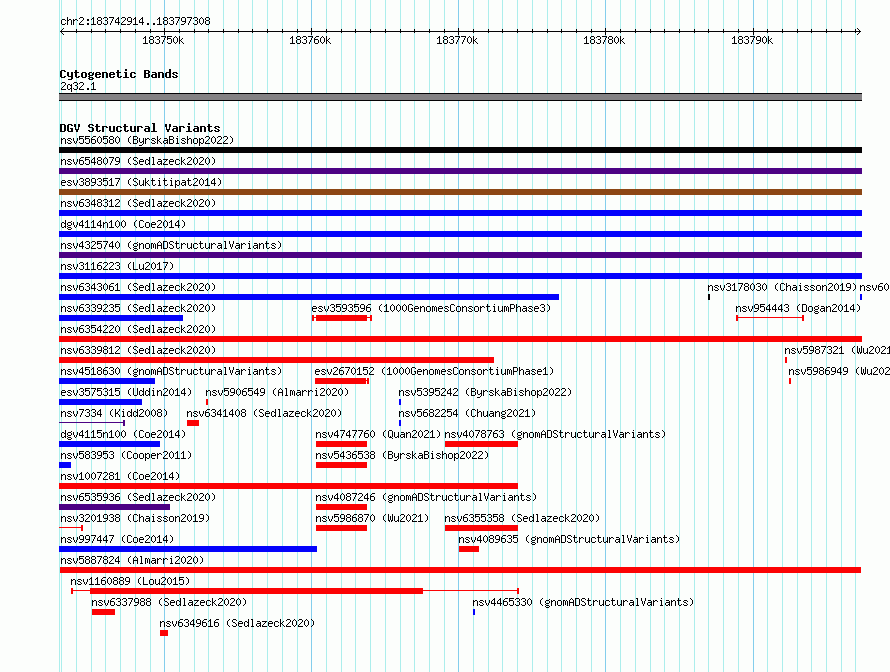Click the 2q32.1 cytogenetic band bar
The width and height of the screenshot is (890, 672).
tap(460, 98)
